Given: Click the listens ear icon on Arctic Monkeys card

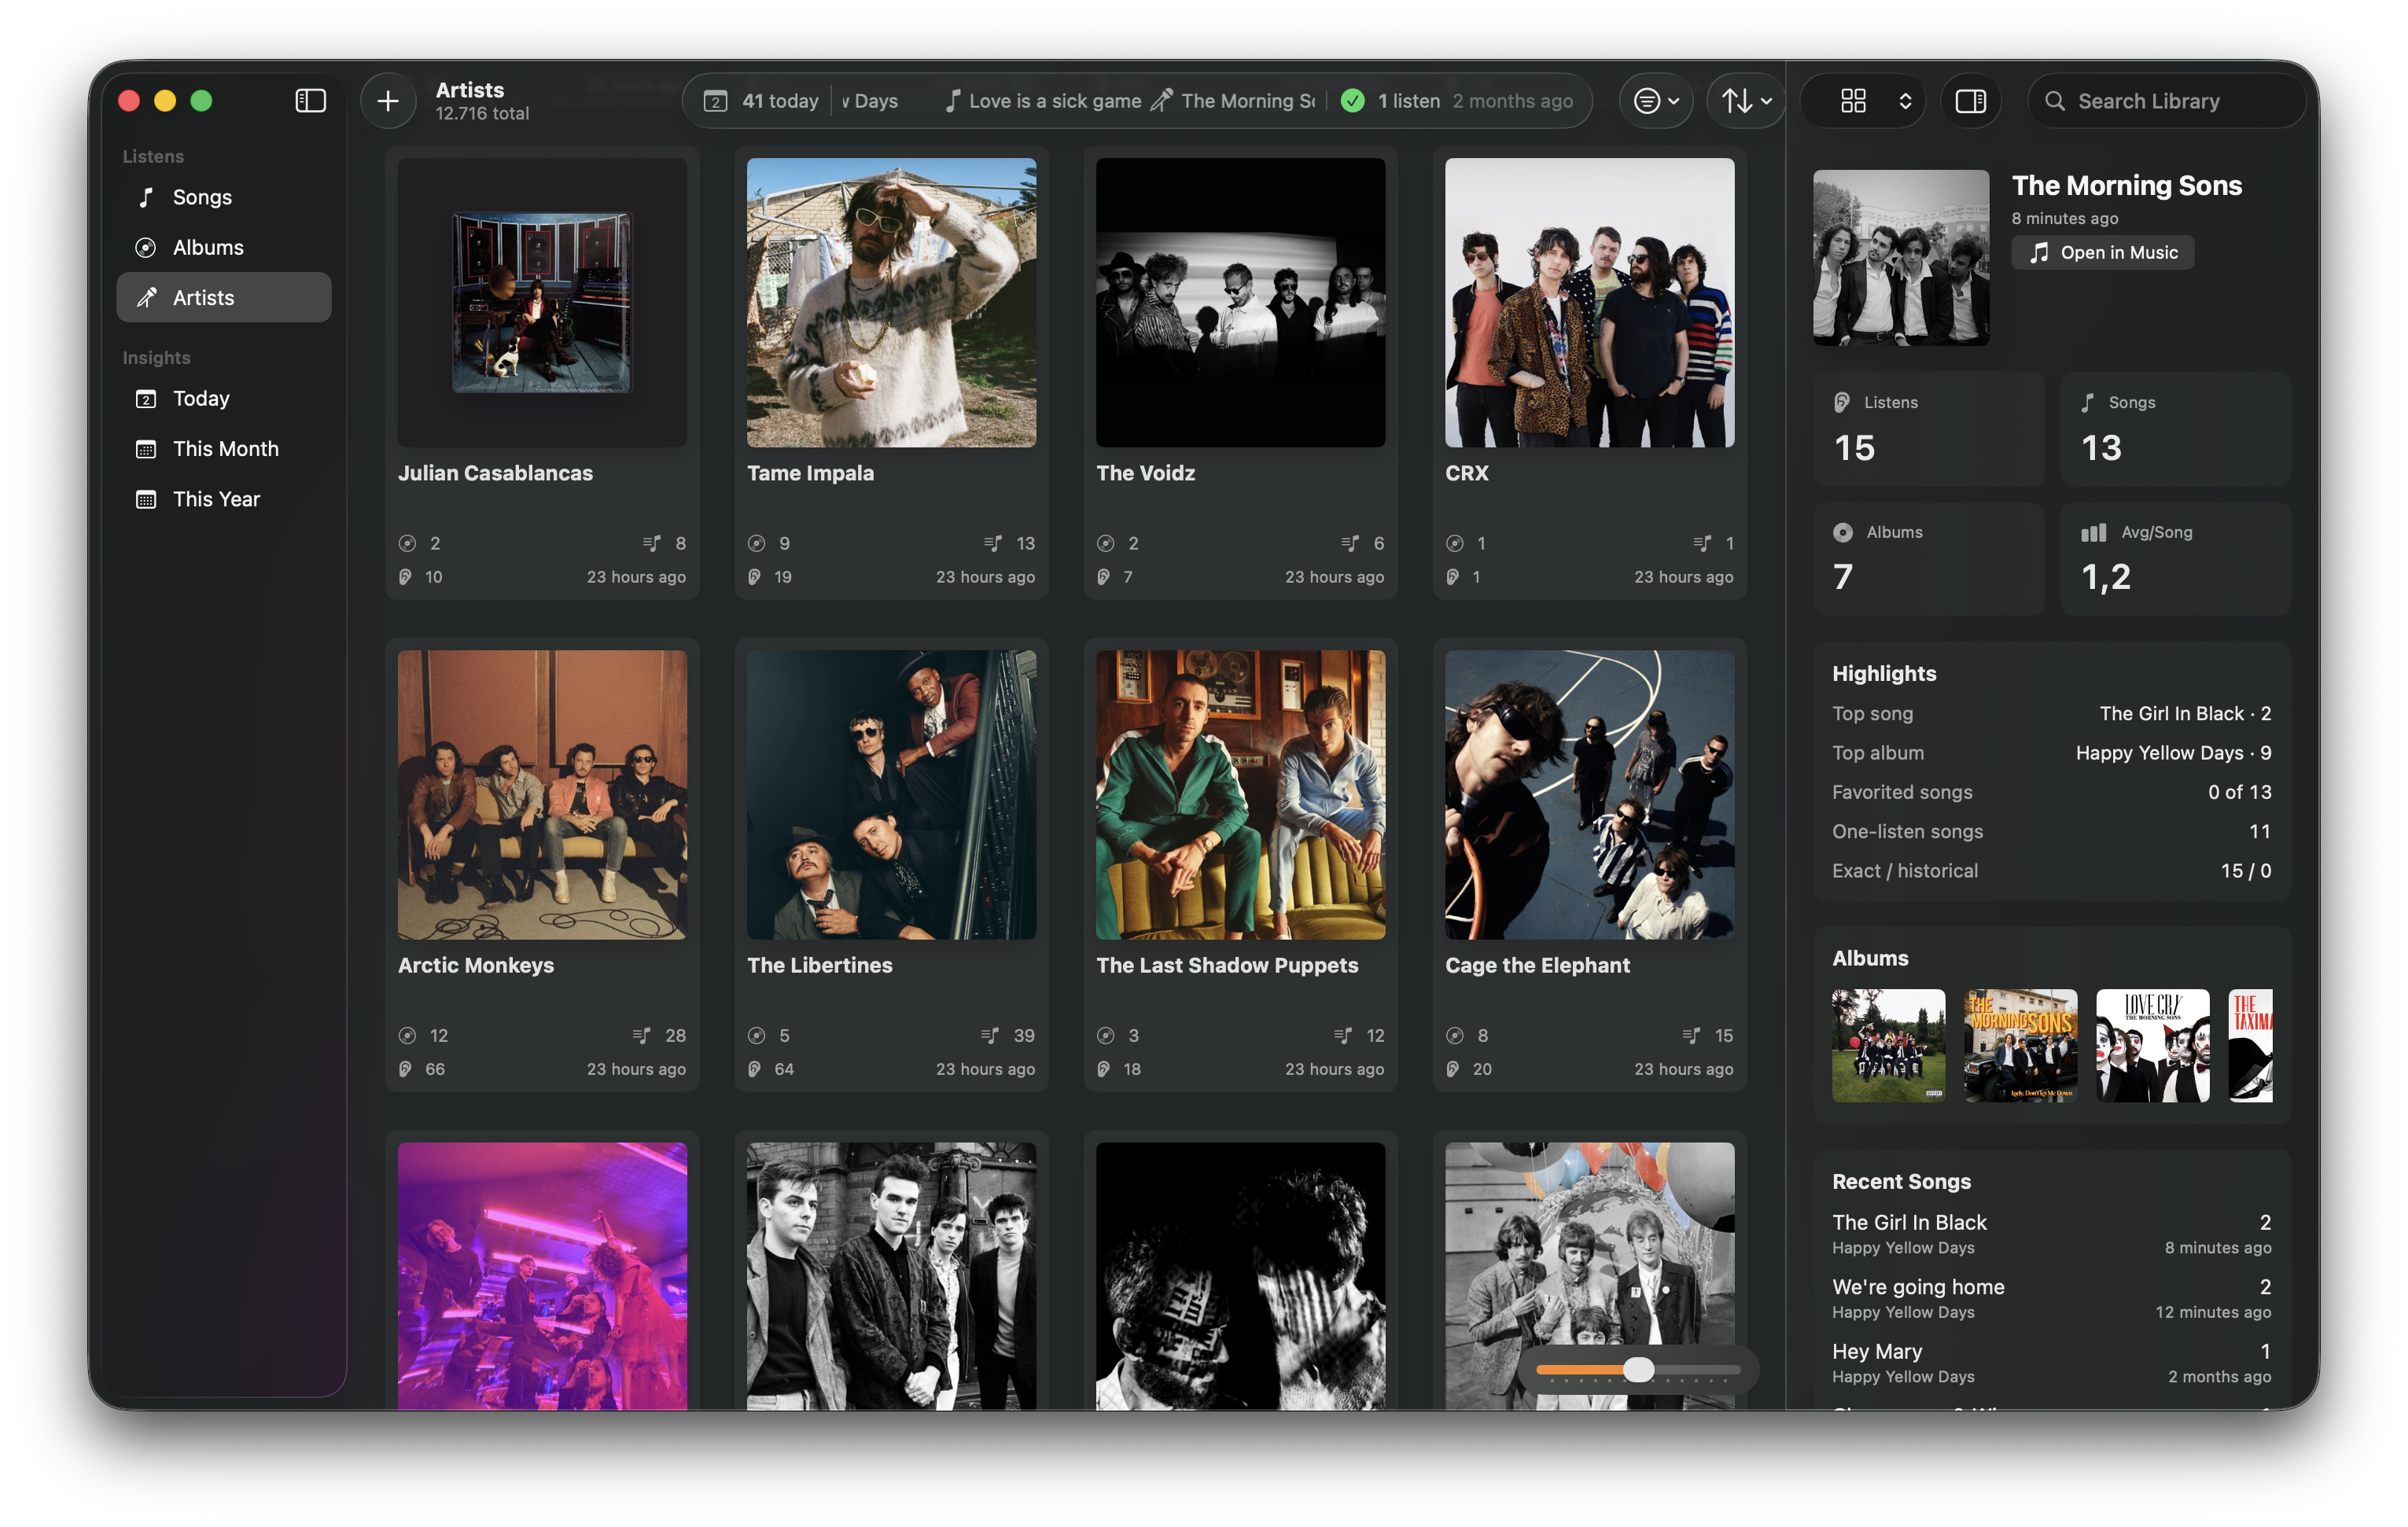Looking at the screenshot, I should (406, 1069).
